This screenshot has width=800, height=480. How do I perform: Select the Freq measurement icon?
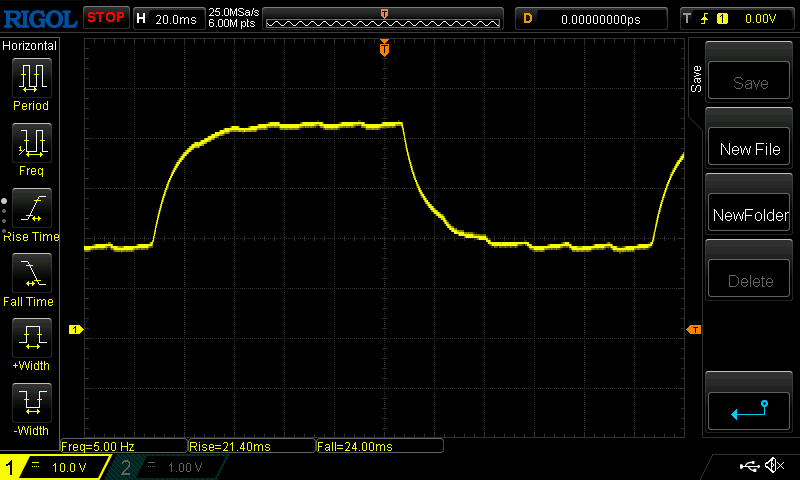[32, 142]
